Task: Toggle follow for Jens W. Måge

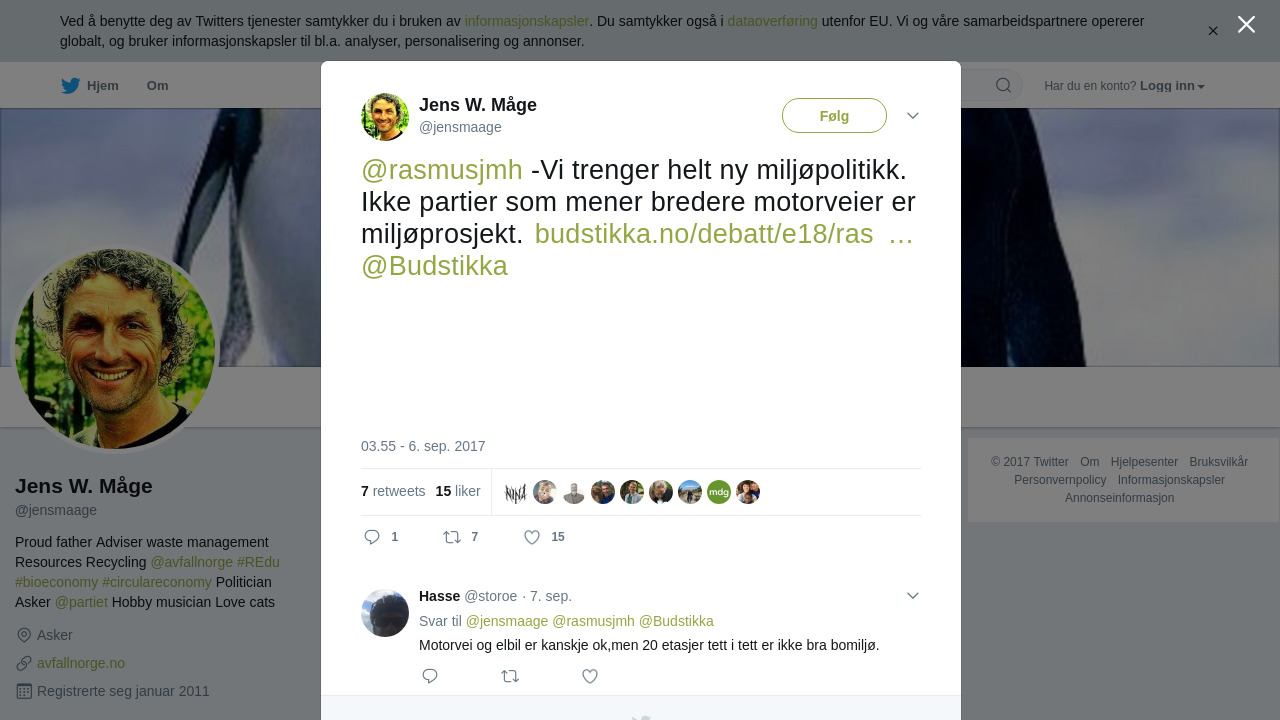Action: click(x=834, y=116)
